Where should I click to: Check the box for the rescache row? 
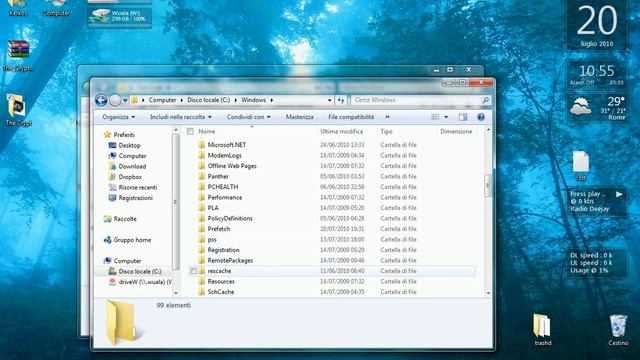193,271
